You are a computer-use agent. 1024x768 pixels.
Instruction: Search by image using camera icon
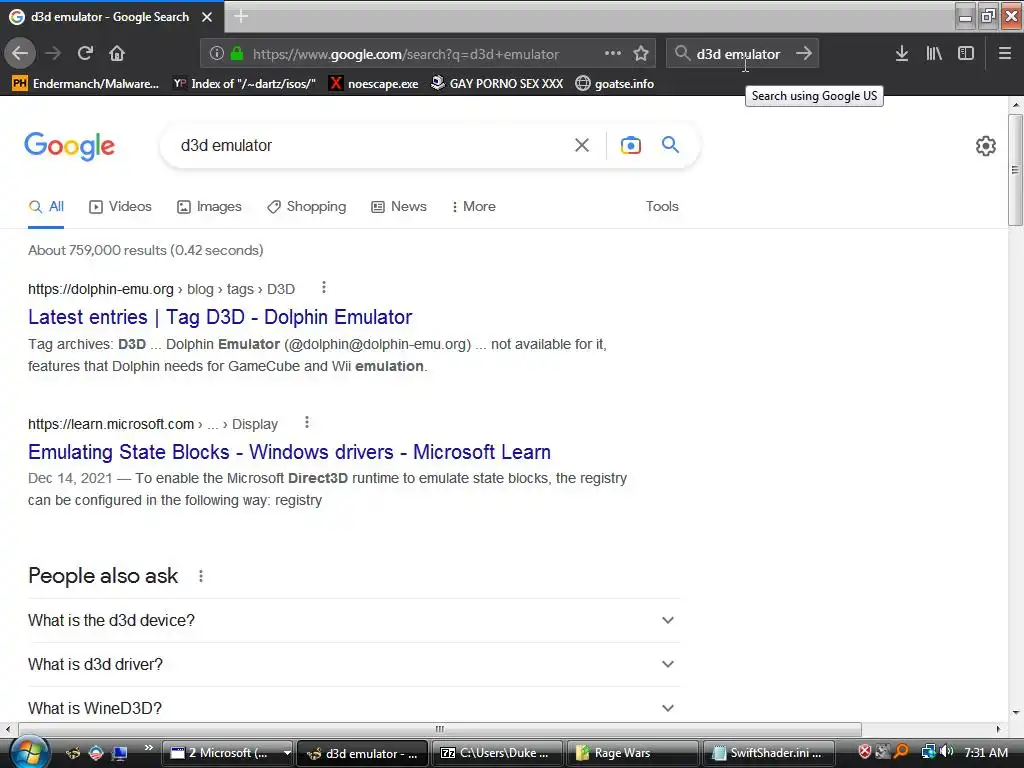(631, 145)
